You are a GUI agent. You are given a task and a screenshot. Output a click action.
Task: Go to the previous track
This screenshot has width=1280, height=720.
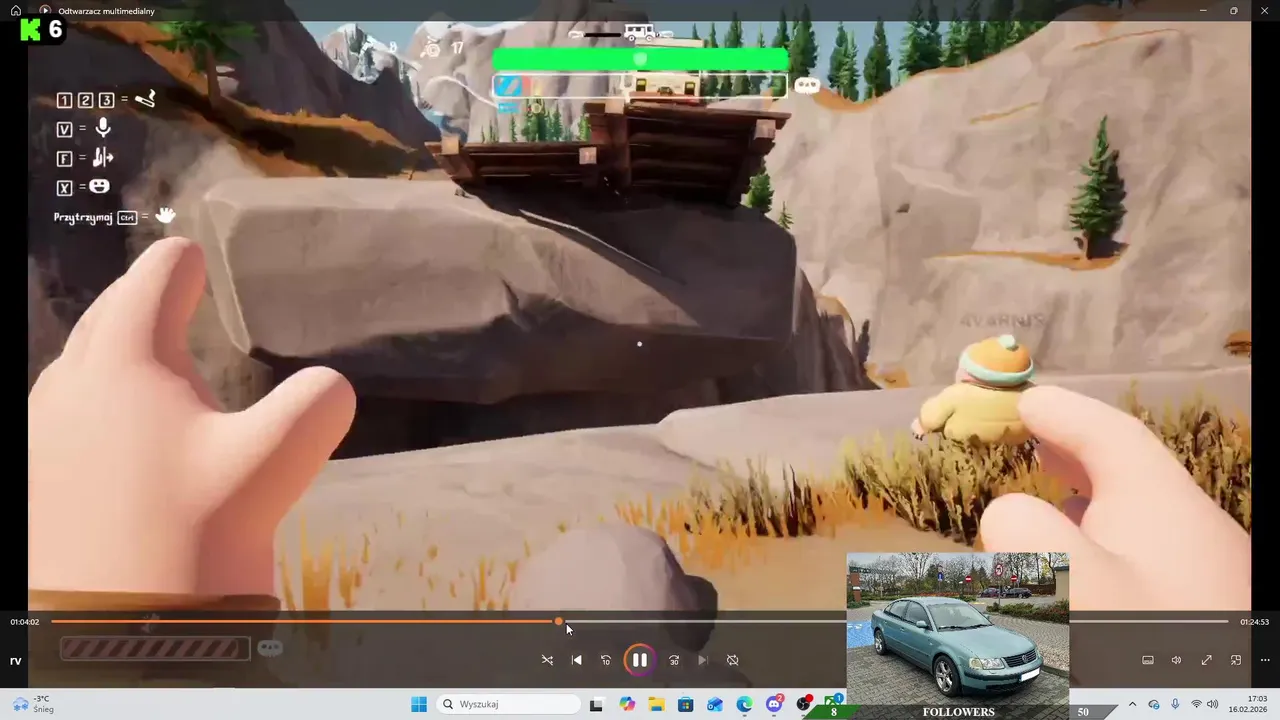click(576, 660)
